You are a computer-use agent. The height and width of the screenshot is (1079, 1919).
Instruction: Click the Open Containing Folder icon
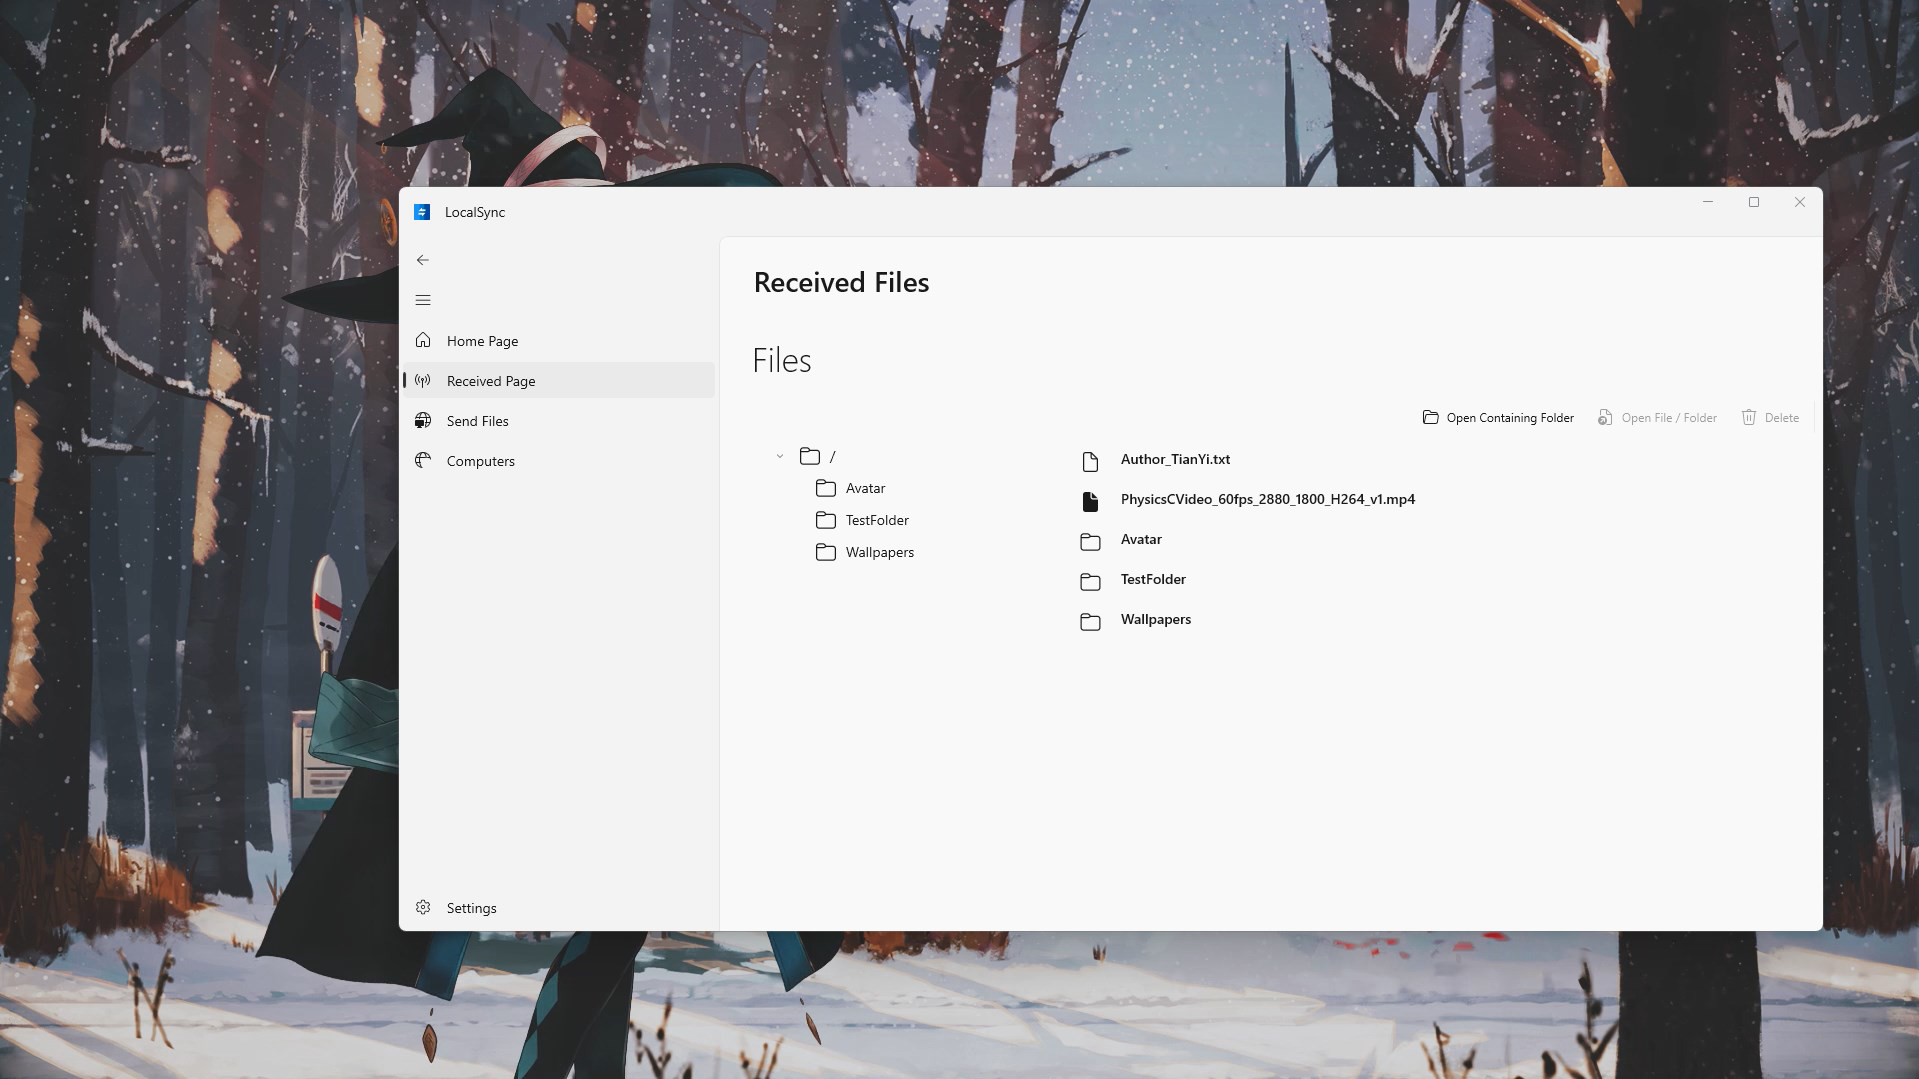[1431, 417]
